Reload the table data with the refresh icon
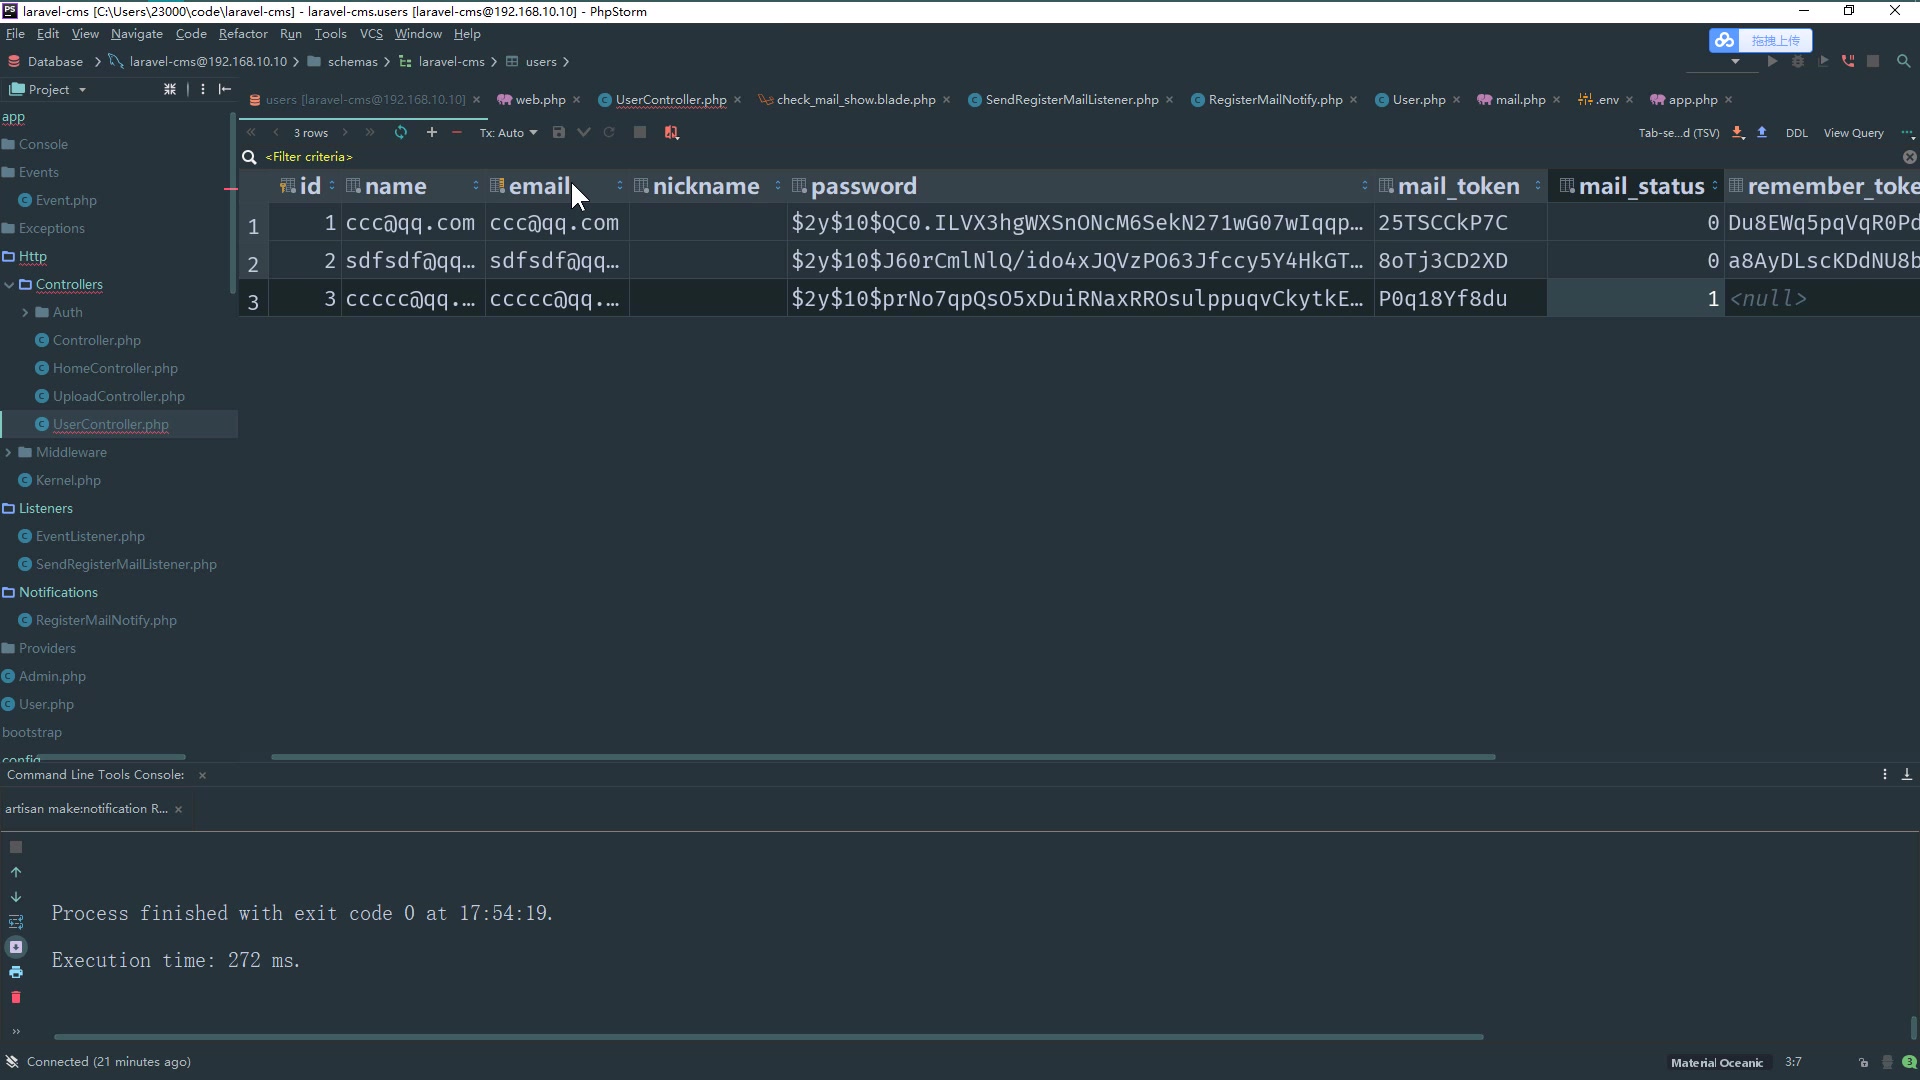Screen dimensions: 1920x1080 [x=401, y=132]
